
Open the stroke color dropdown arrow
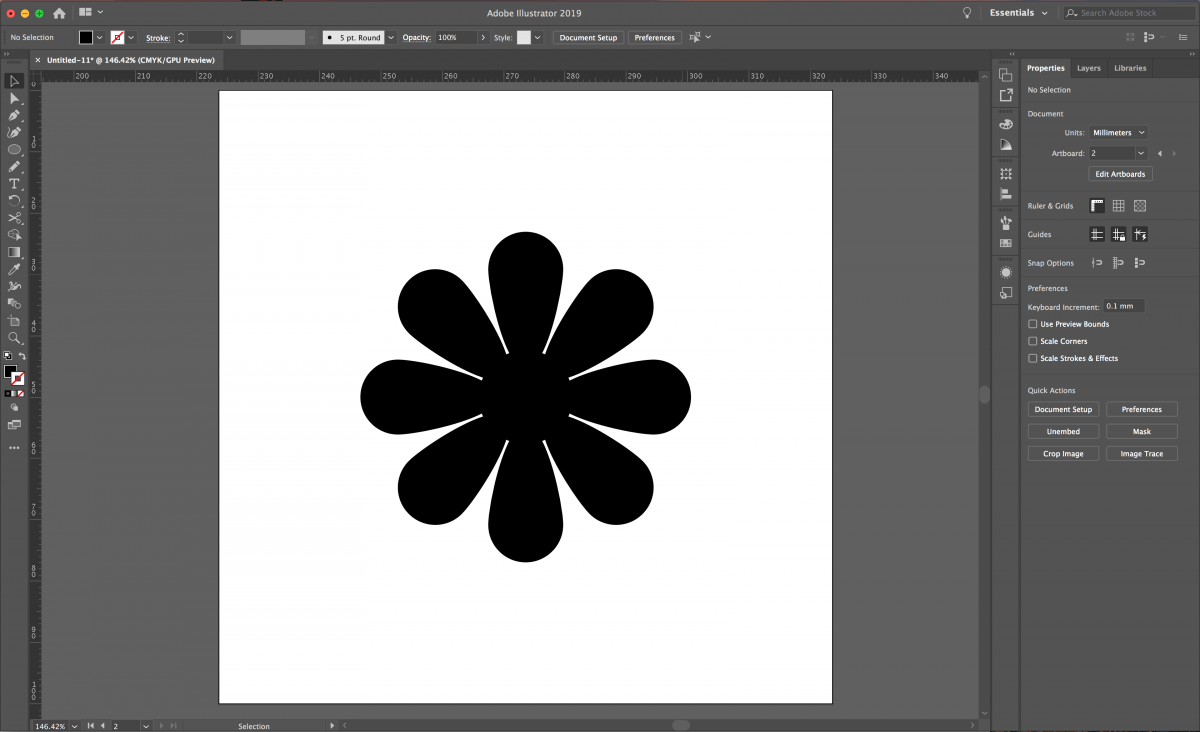point(131,37)
